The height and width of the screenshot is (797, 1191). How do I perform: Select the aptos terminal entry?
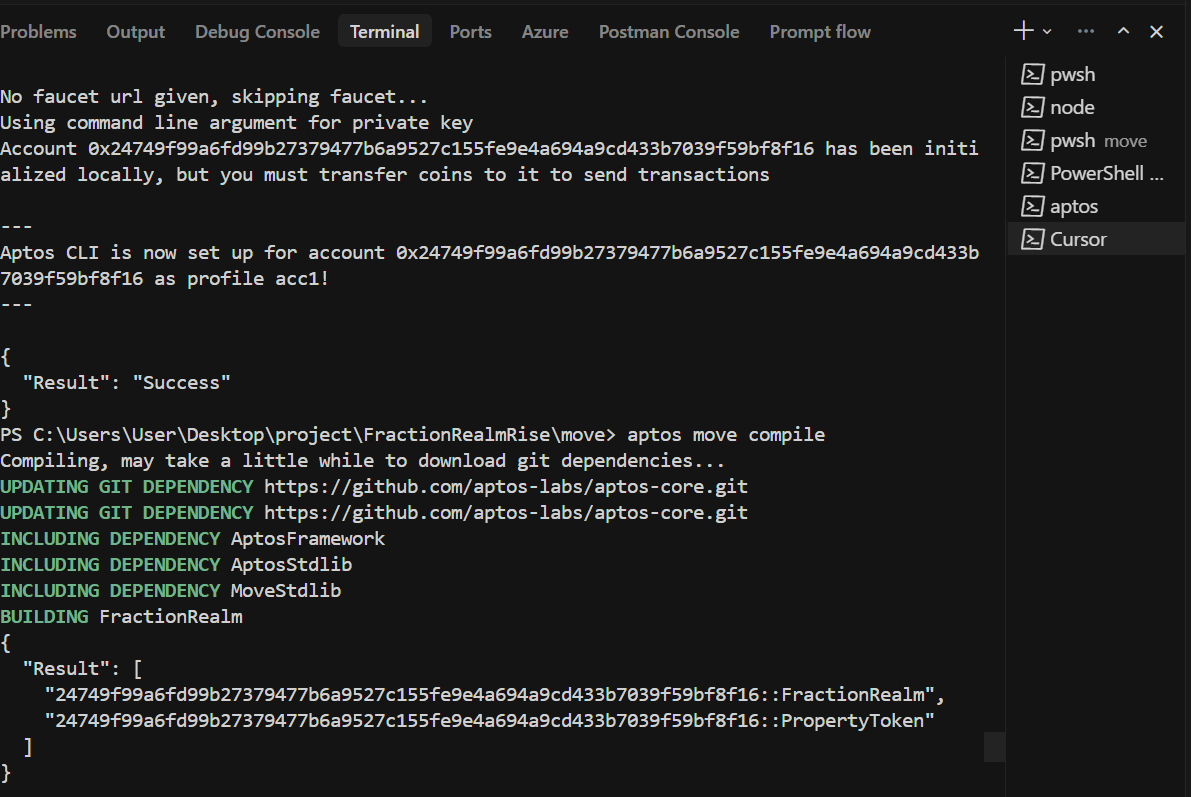coord(1096,206)
